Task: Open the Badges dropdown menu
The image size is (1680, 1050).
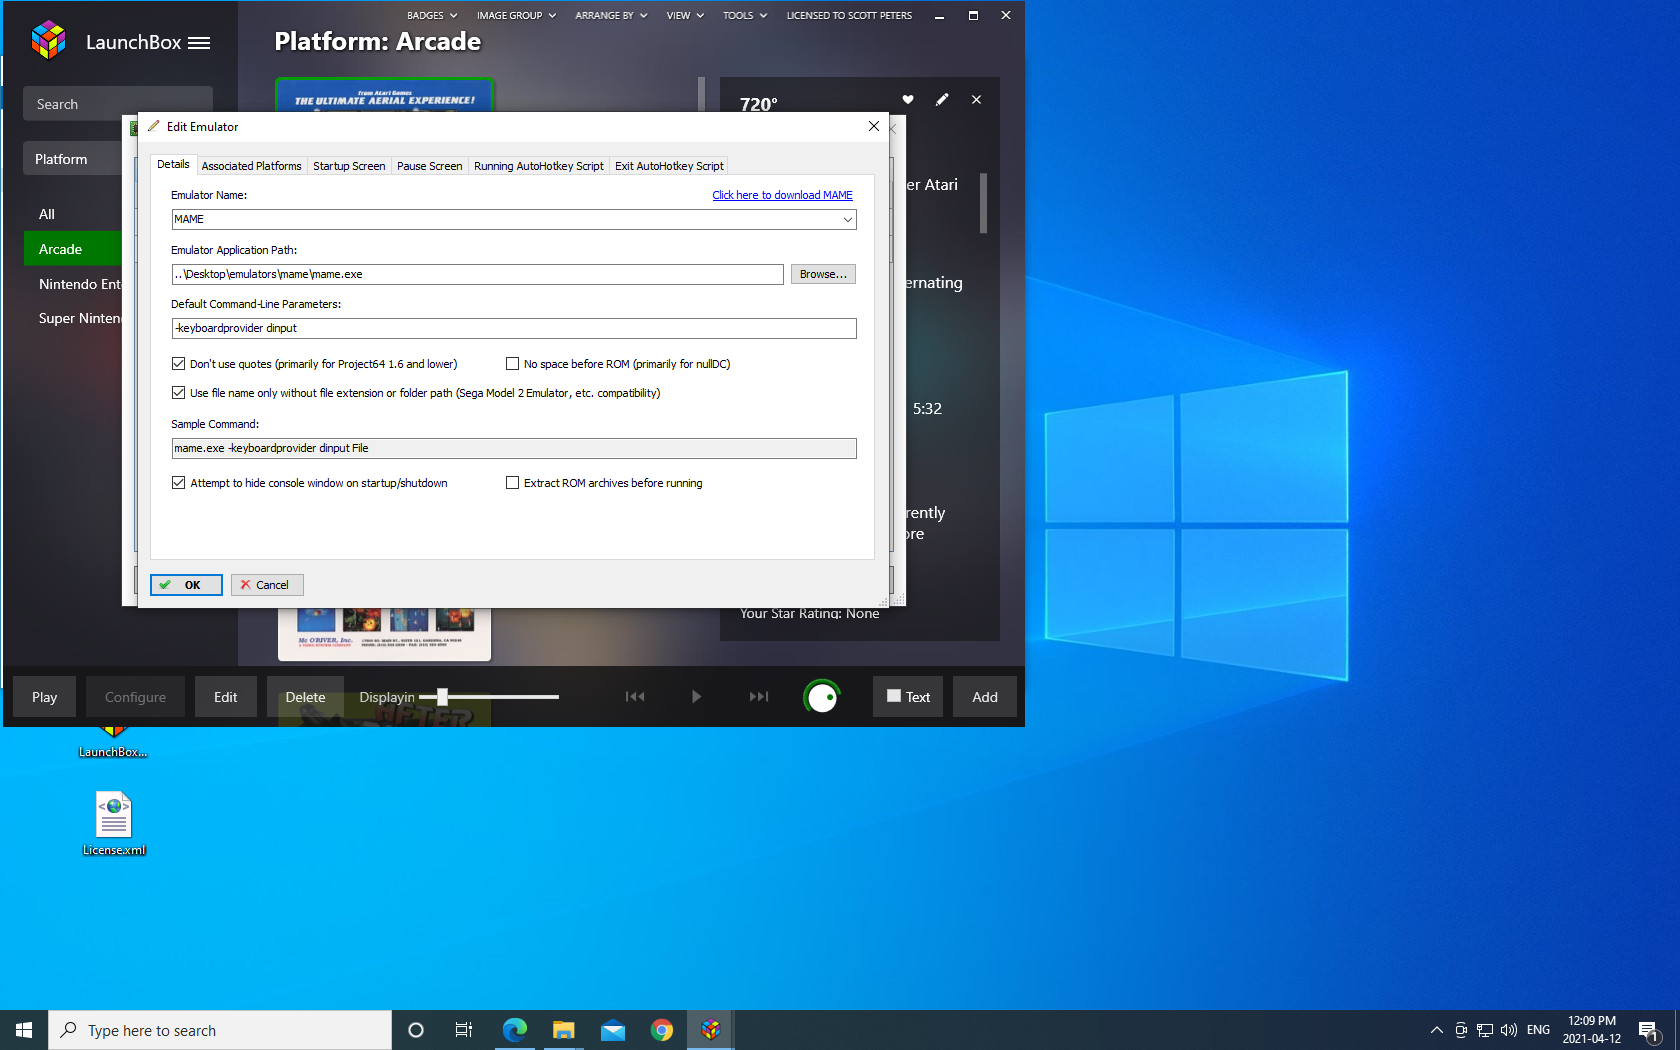Action: tap(432, 15)
